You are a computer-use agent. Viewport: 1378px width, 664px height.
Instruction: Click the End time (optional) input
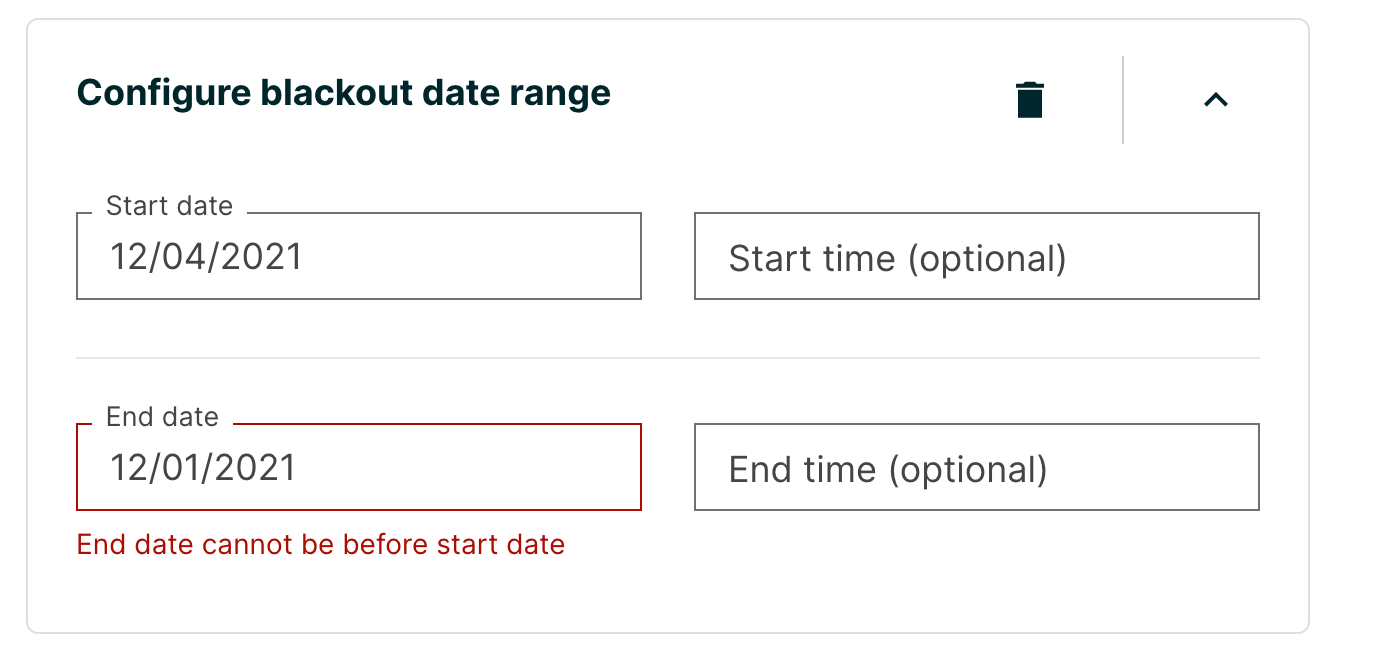click(976, 467)
